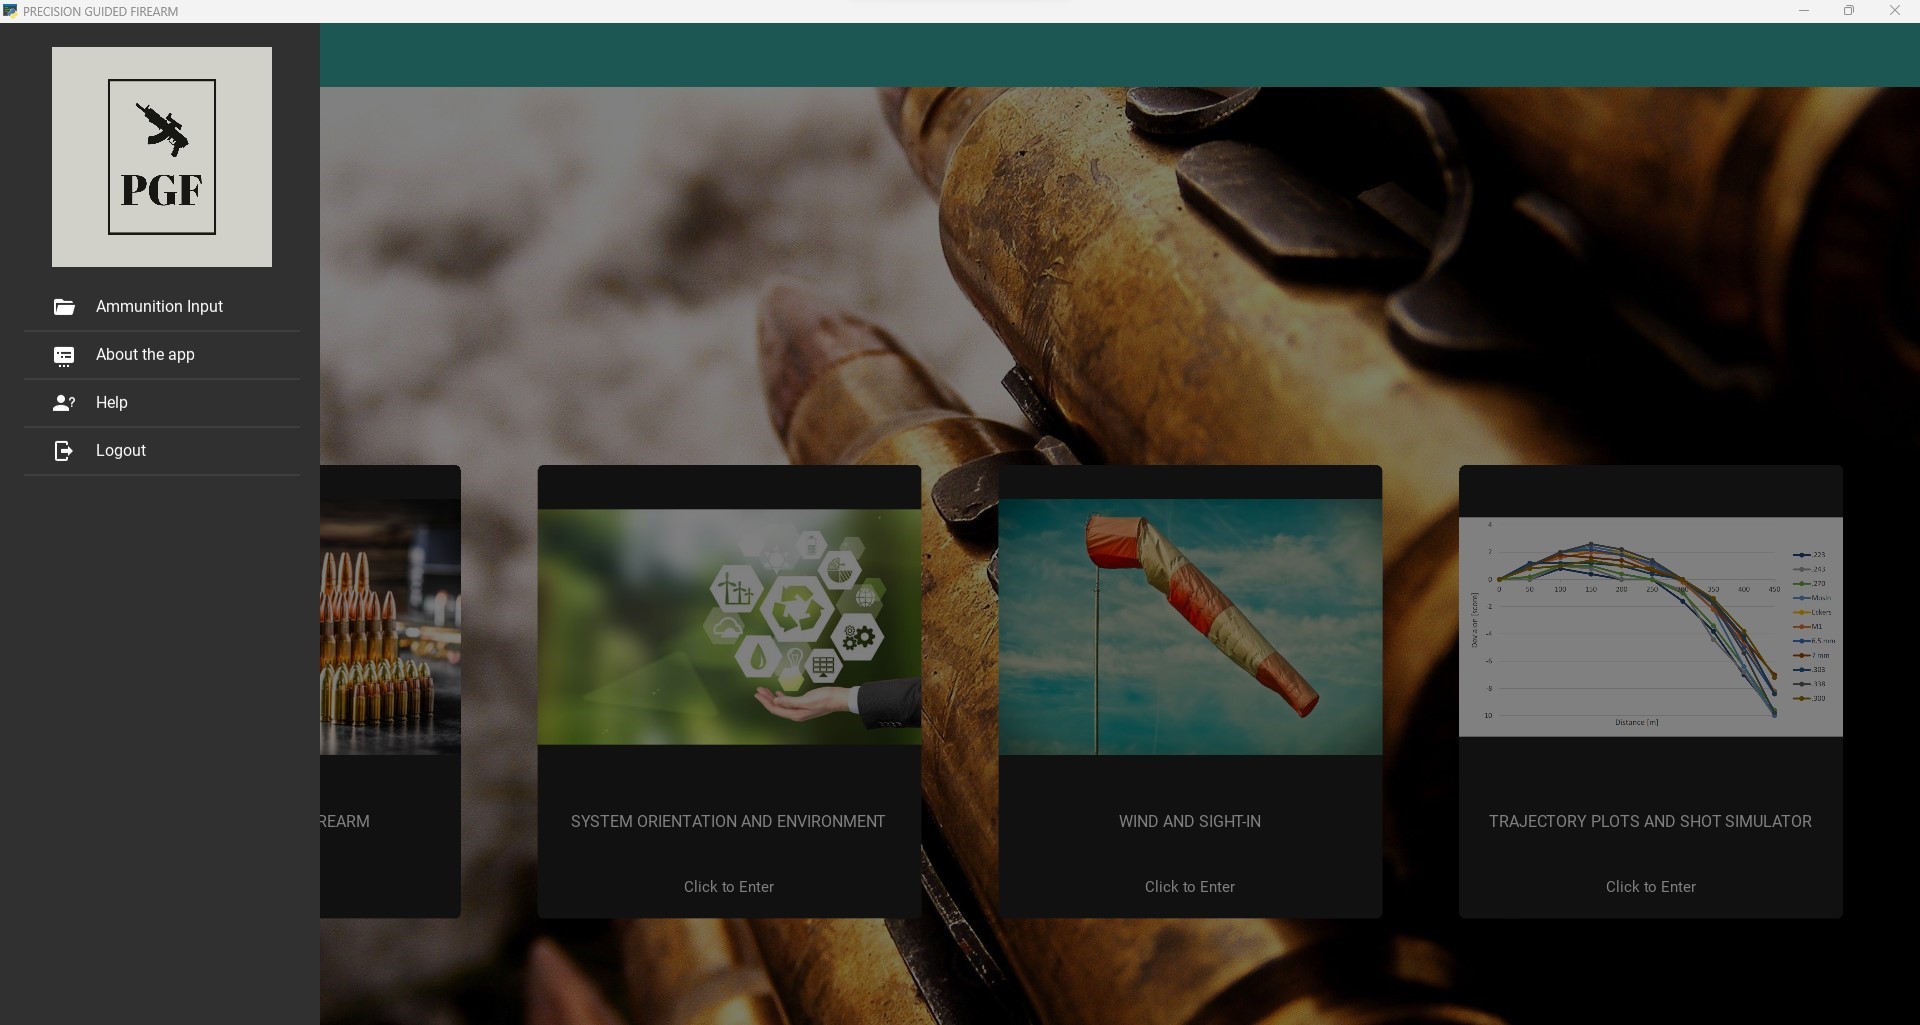Maximize the Precision Guided Firearm window

pos(1849,11)
